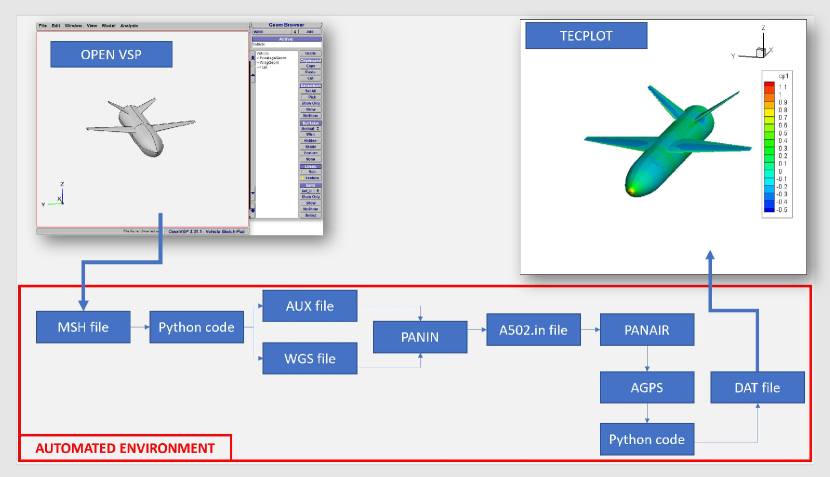The width and height of the screenshot is (830, 477).
Task: Select Tail in the geometry tree
Action: point(263,67)
